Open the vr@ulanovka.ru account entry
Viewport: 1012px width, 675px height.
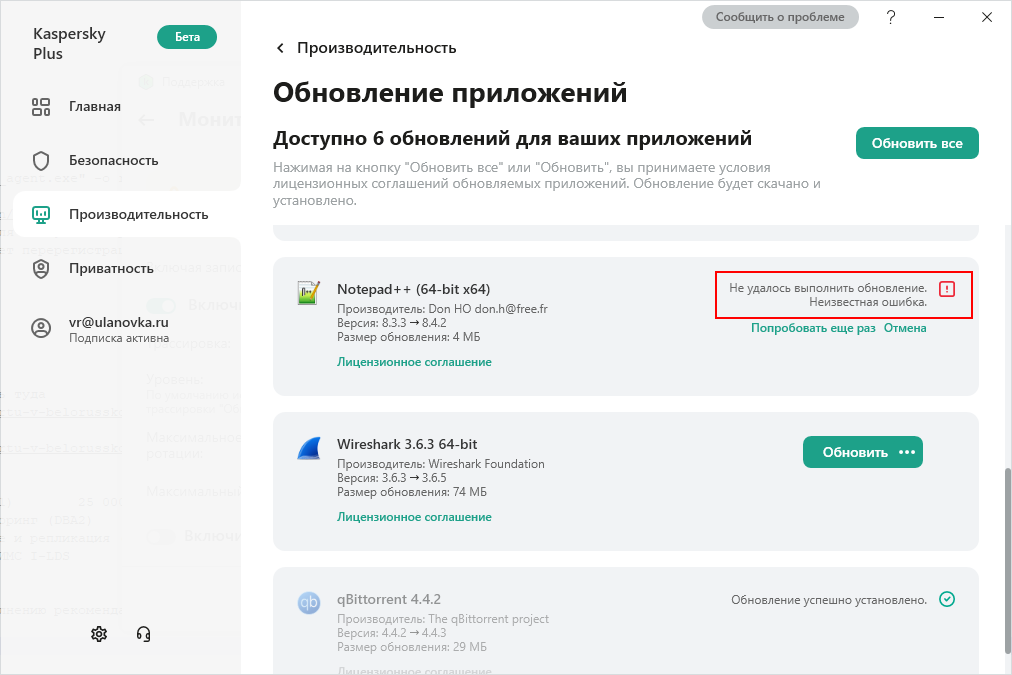119,328
